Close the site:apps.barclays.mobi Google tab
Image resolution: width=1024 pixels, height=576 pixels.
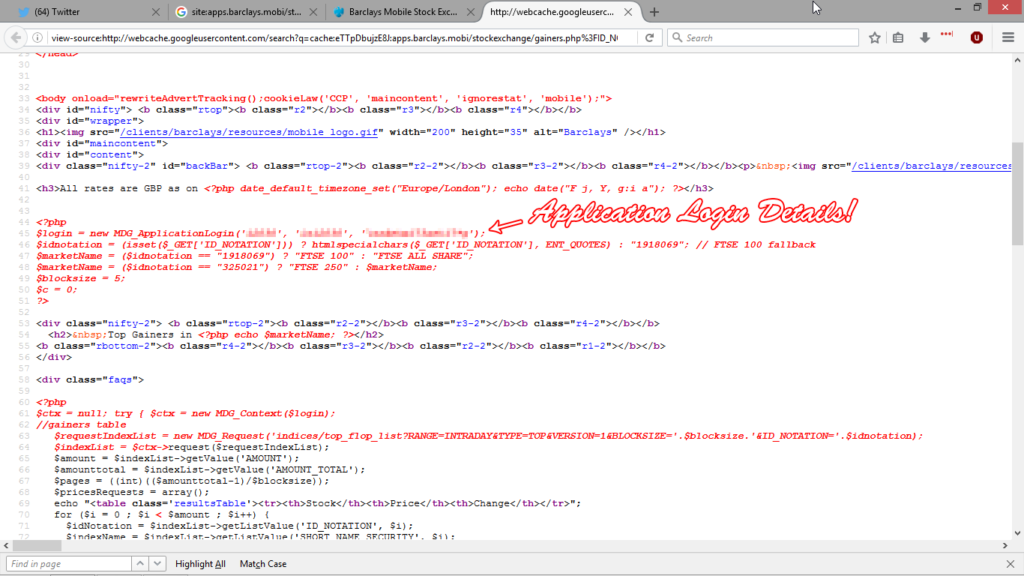[313, 12]
